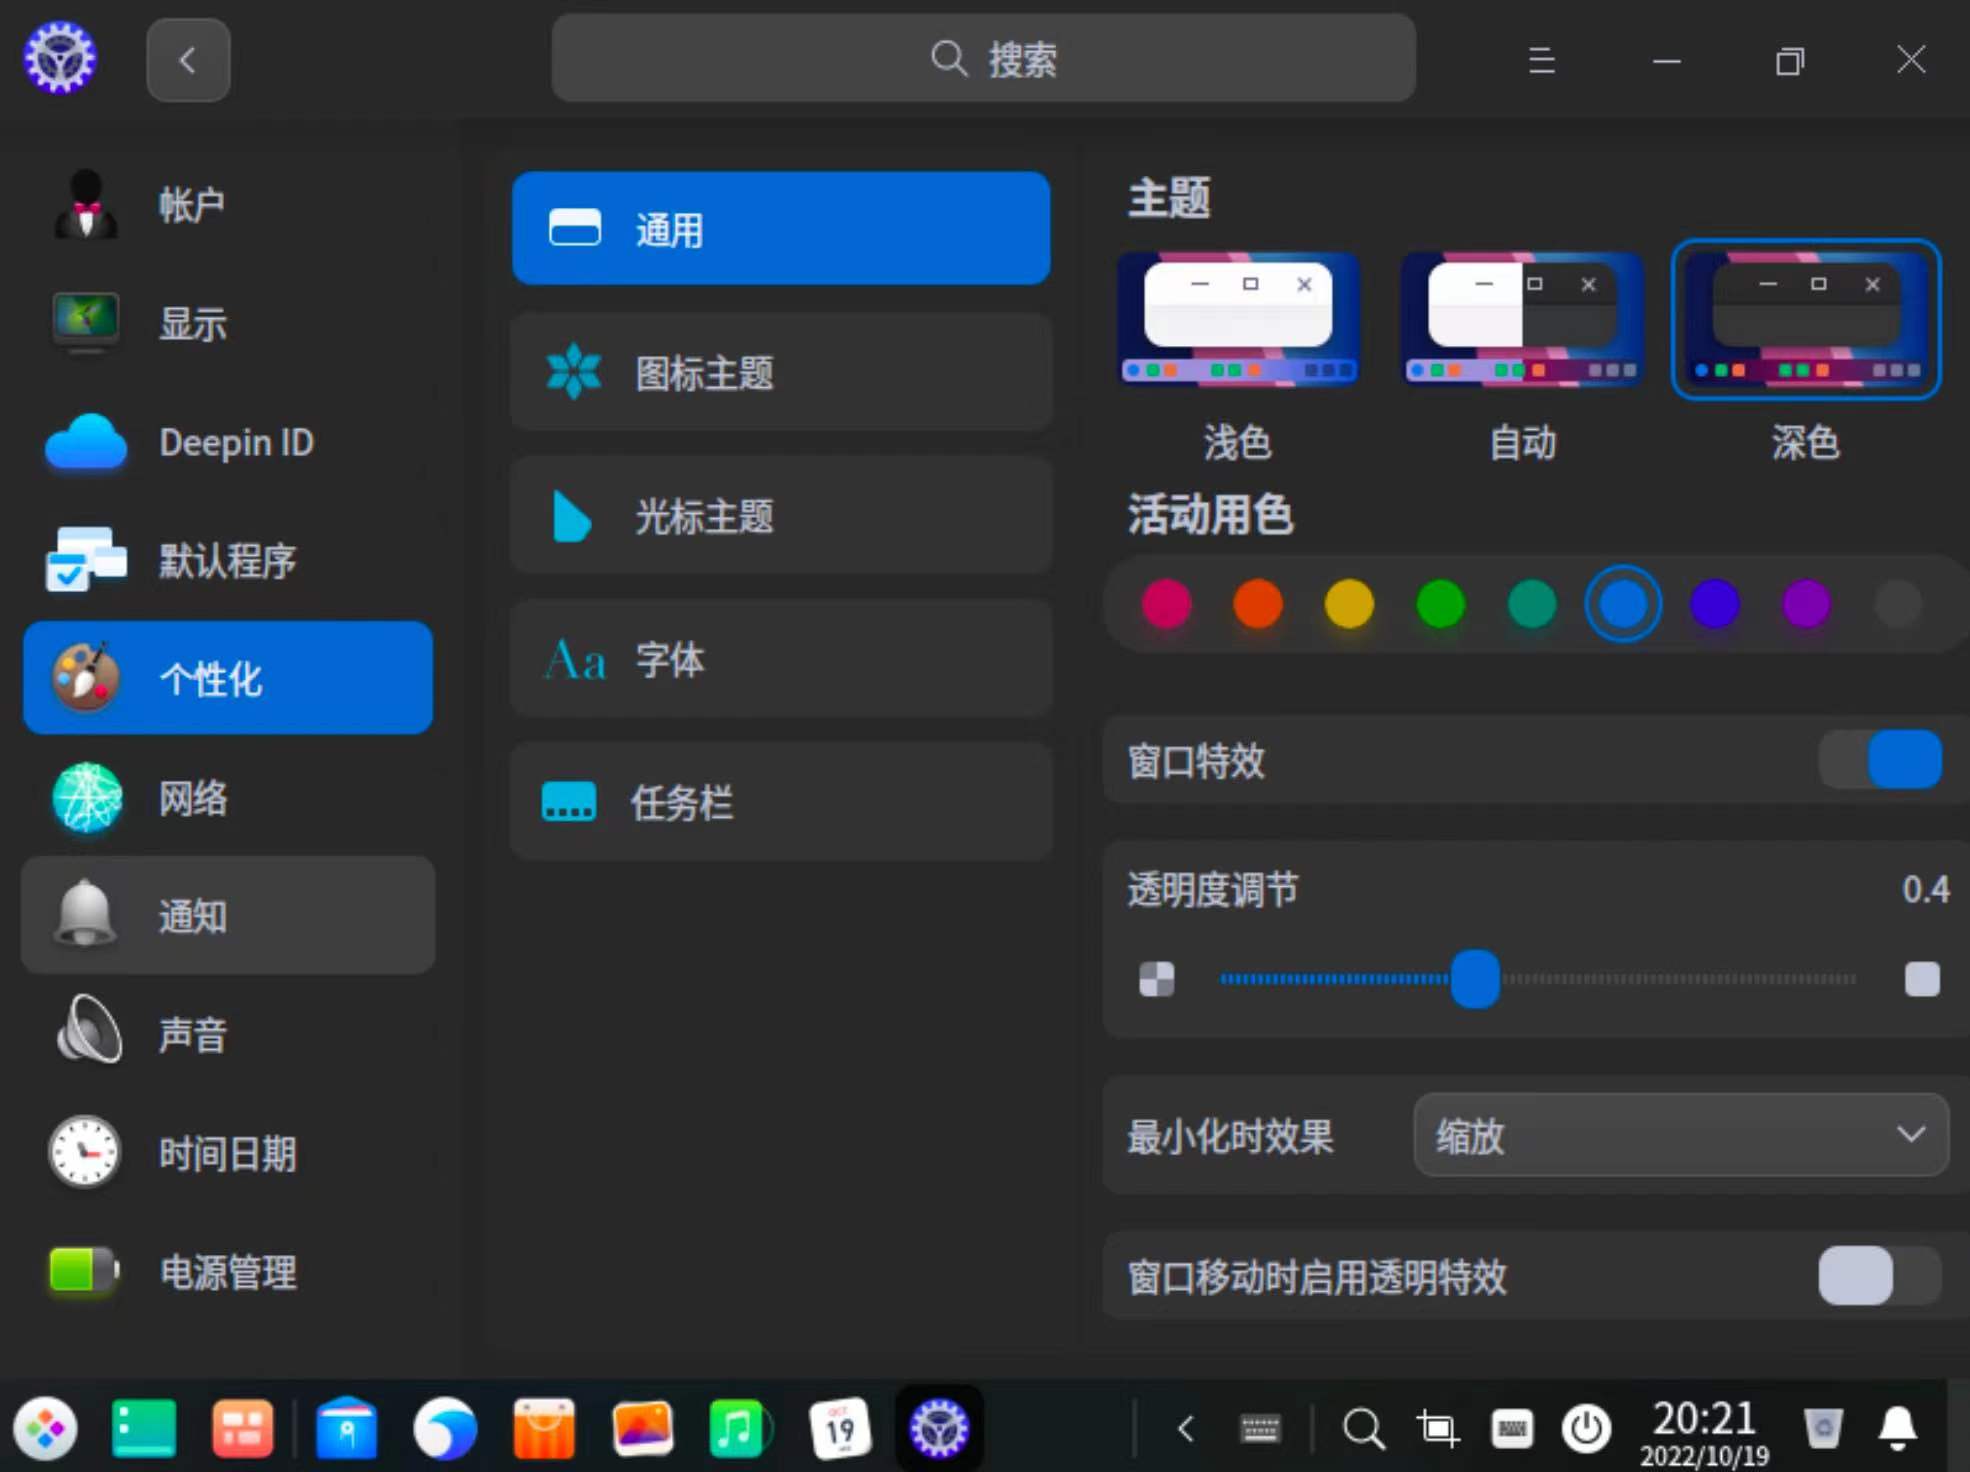Select the 浅色 light theme option
Screen dimensions: 1970x1472
coord(1237,320)
